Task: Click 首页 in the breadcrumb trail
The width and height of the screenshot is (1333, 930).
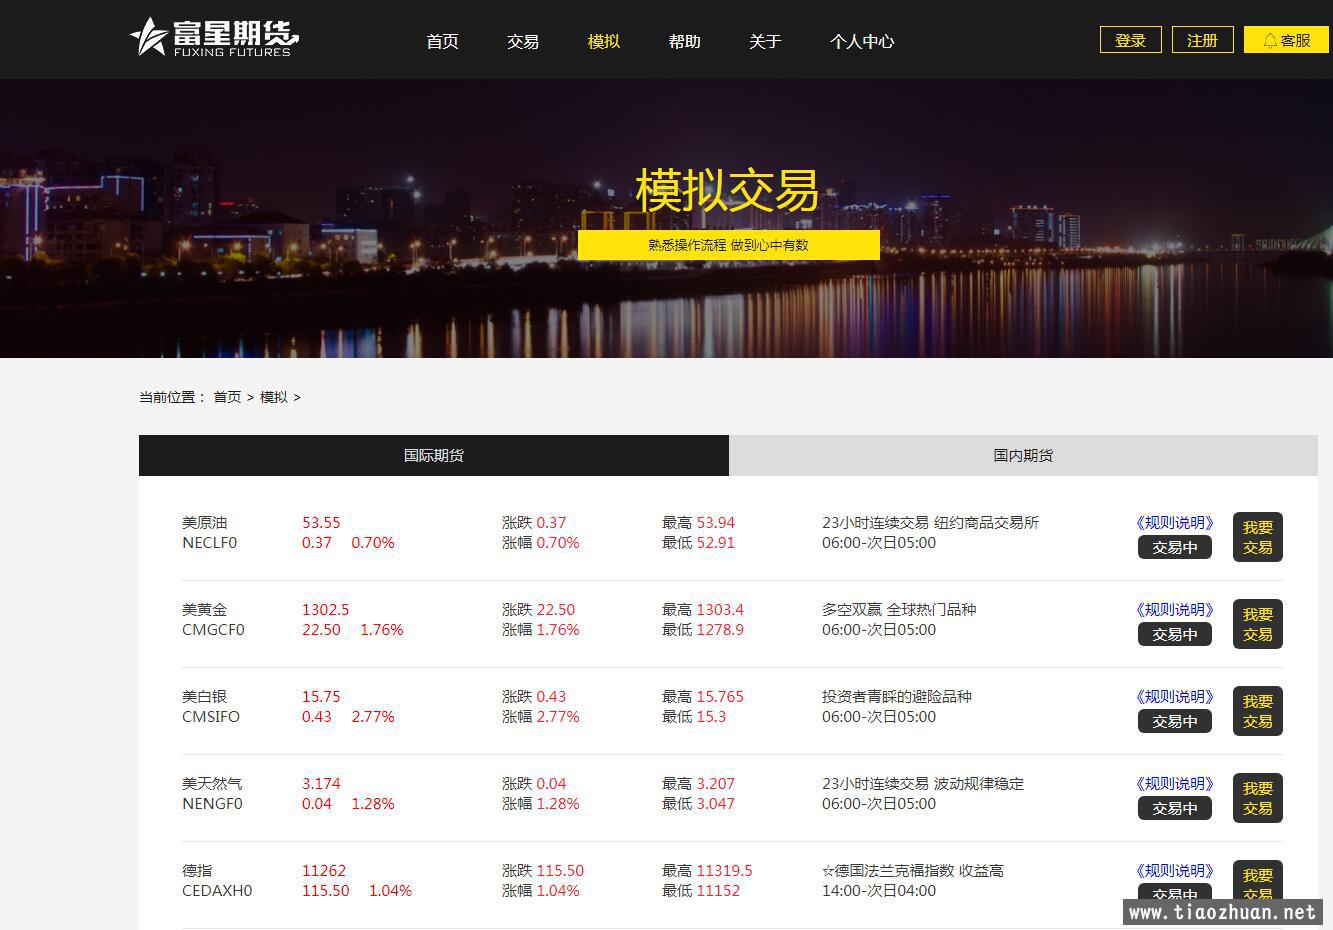Action: 227,397
